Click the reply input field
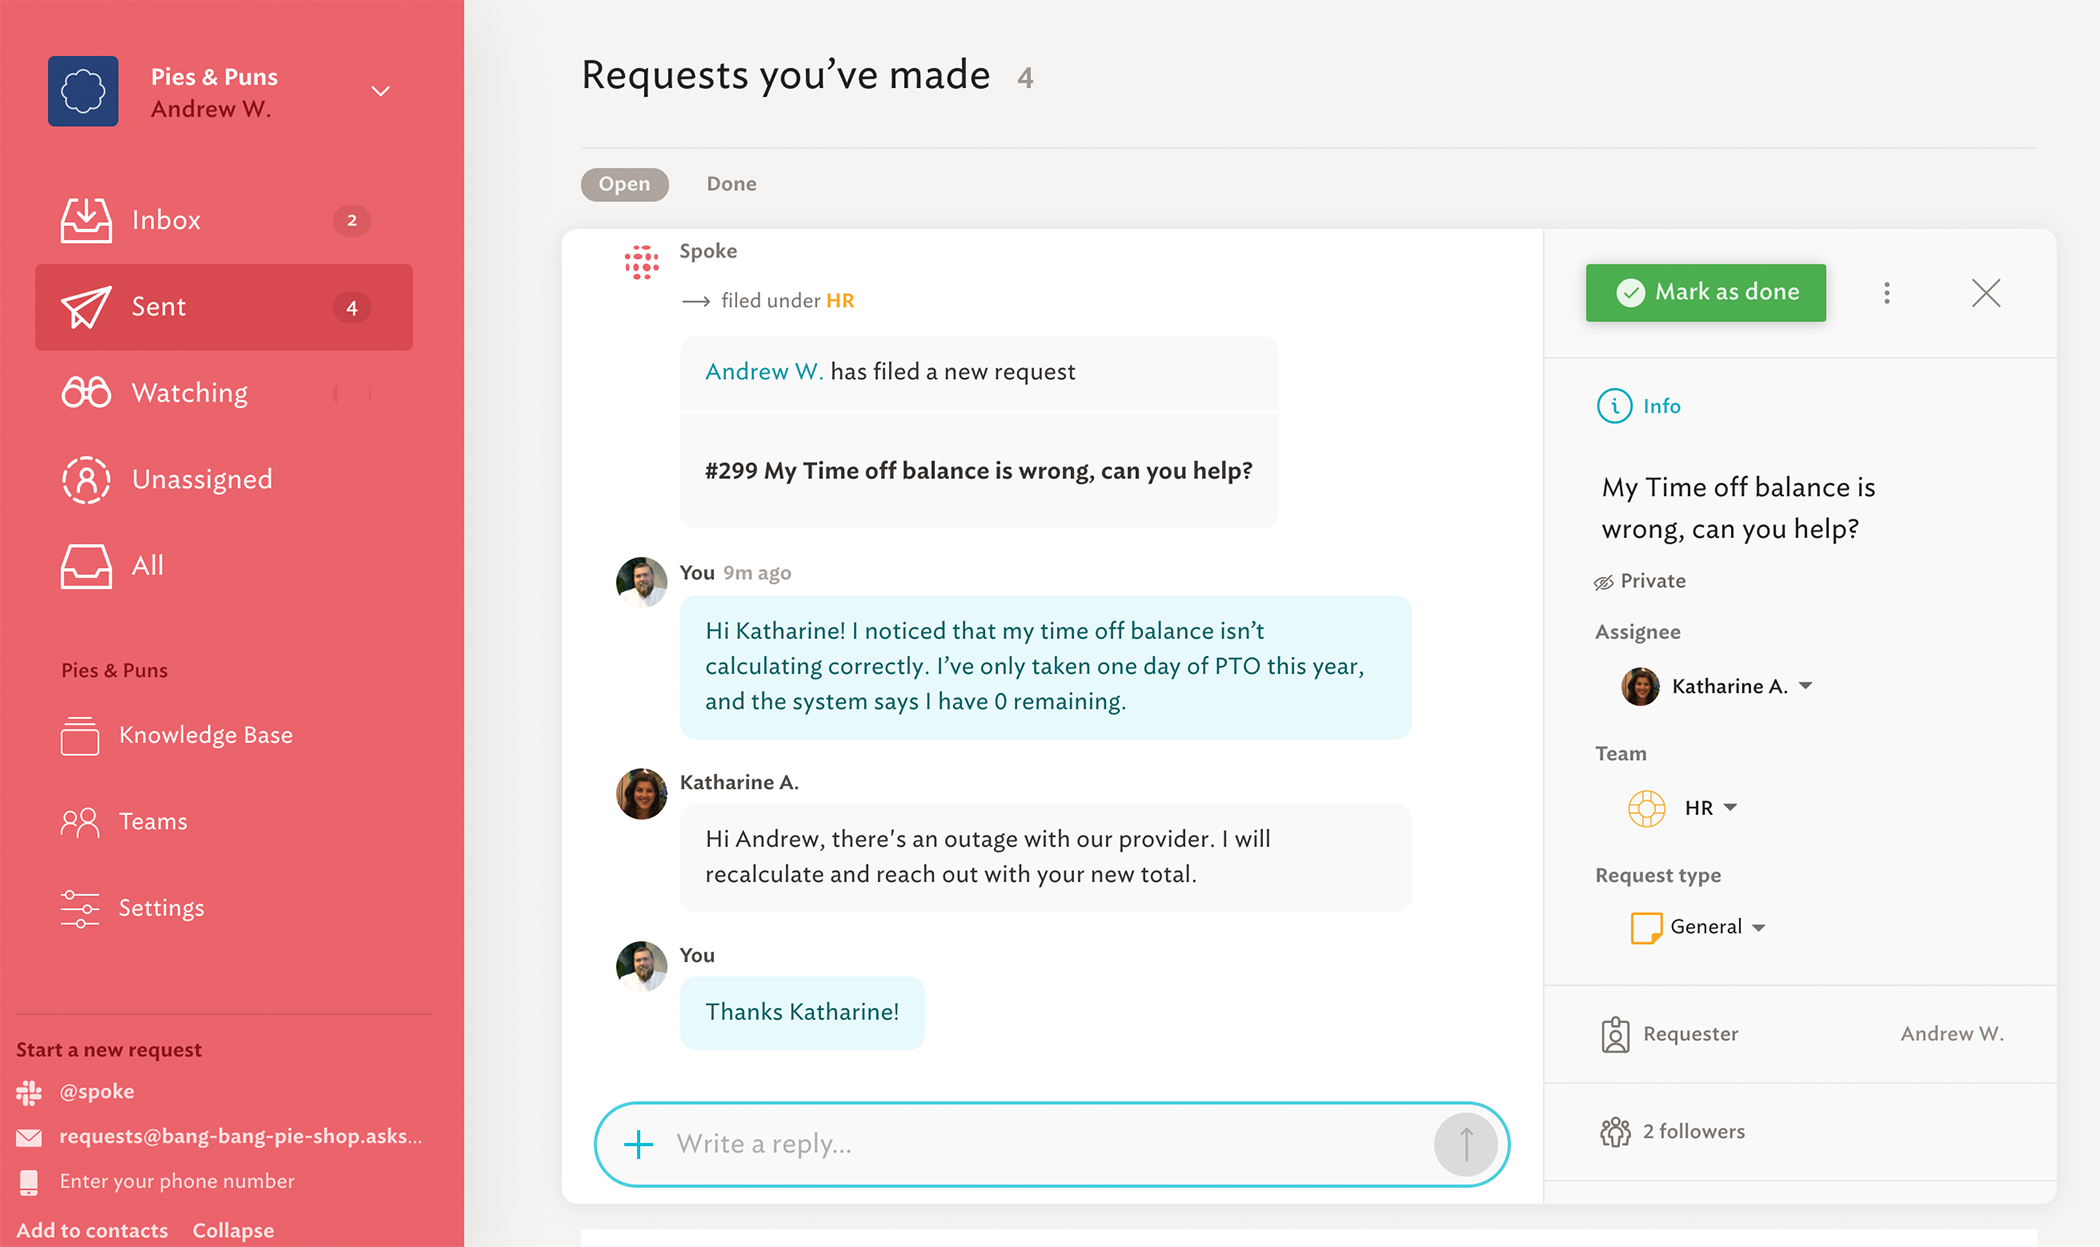Viewport: 2100px width, 1247px height. coord(1055,1143)
